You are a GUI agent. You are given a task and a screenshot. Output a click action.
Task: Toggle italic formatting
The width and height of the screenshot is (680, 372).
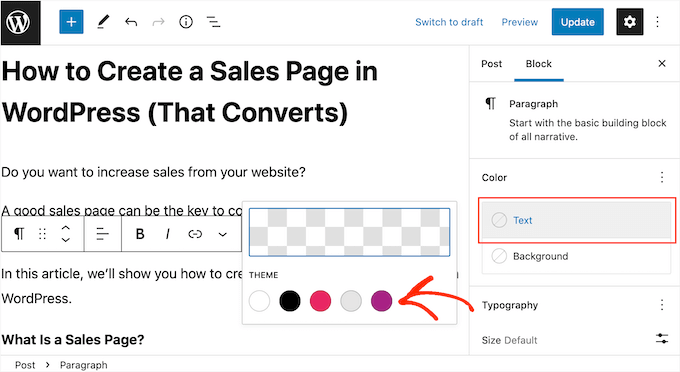[167, 234]
